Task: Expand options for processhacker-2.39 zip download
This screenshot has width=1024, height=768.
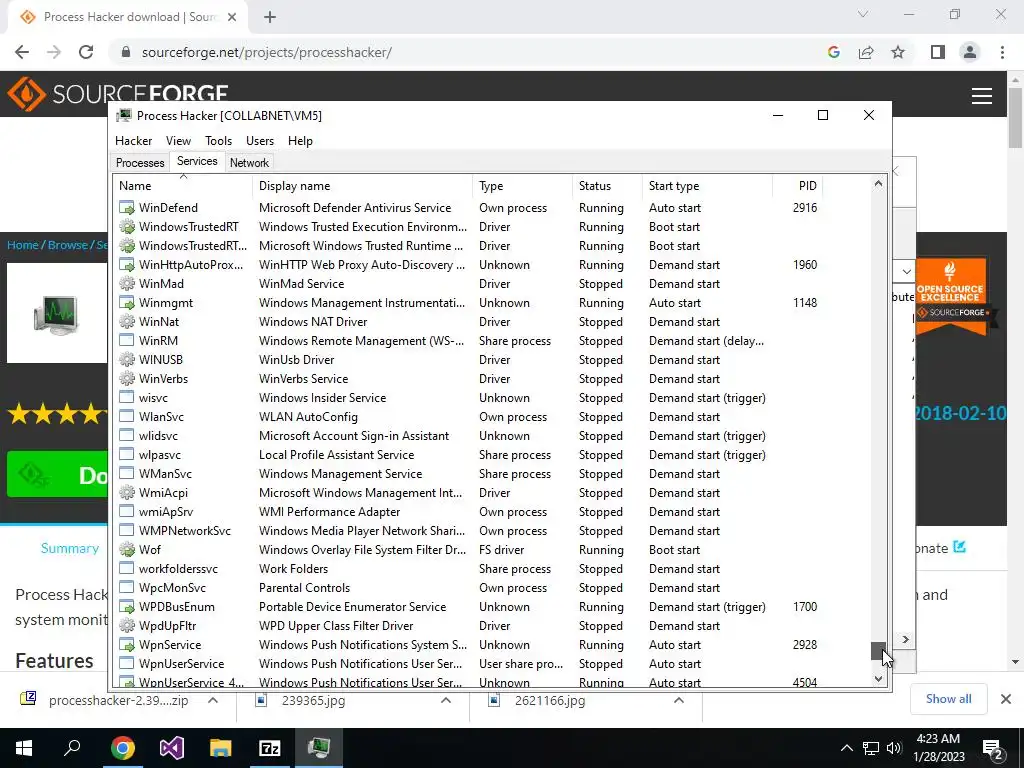Action: [213, 700]
